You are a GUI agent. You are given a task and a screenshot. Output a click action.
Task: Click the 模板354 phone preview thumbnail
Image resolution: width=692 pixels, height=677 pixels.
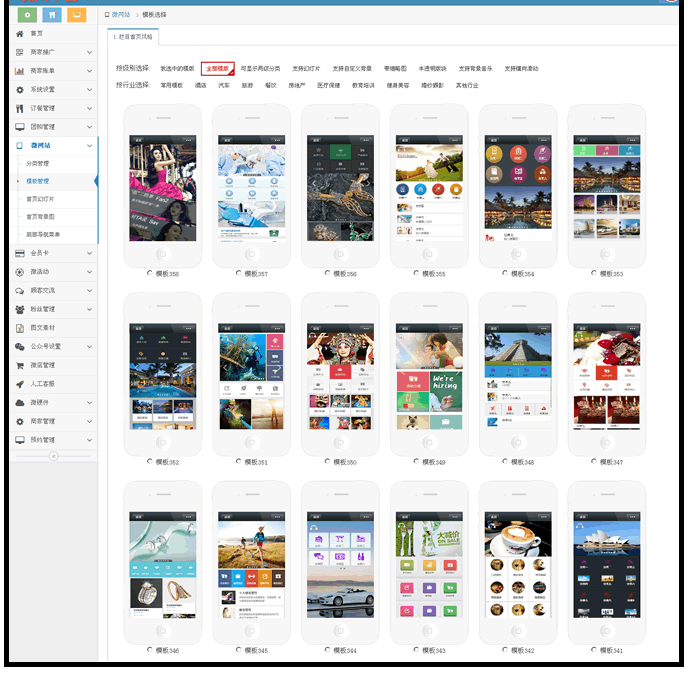pos(522,188)
